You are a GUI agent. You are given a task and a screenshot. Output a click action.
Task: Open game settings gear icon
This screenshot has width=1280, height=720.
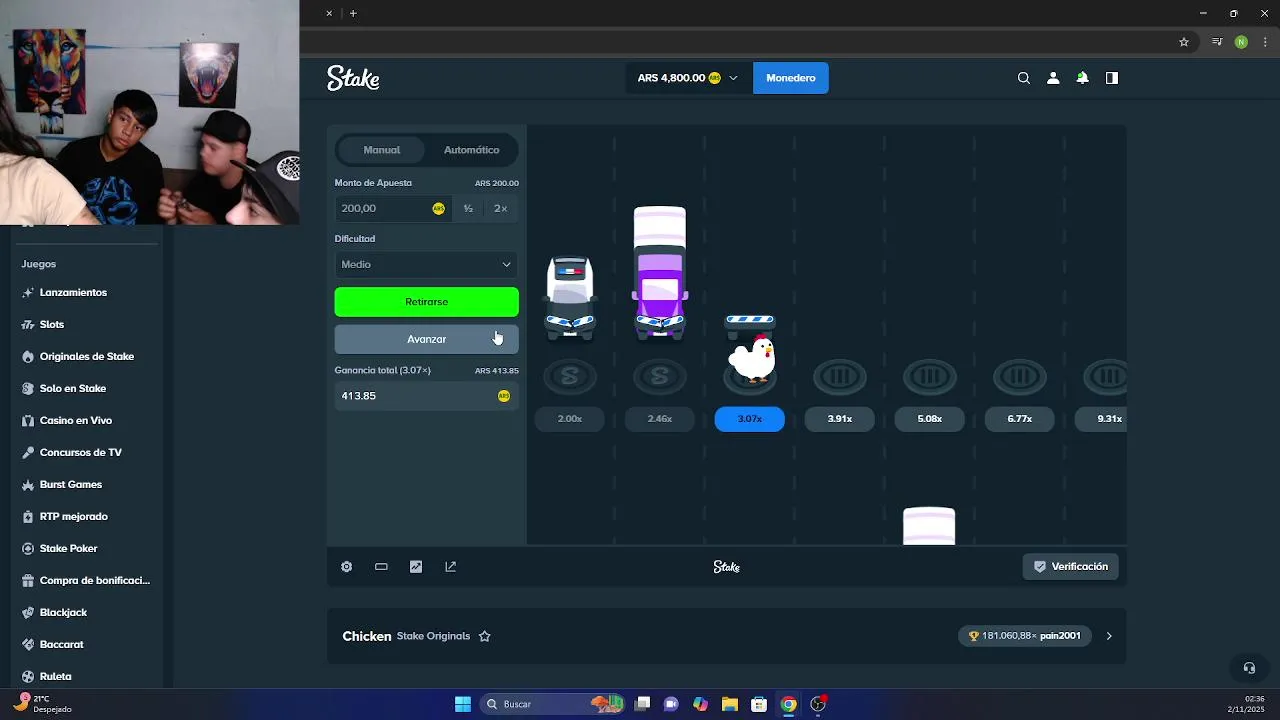(347, 567)
